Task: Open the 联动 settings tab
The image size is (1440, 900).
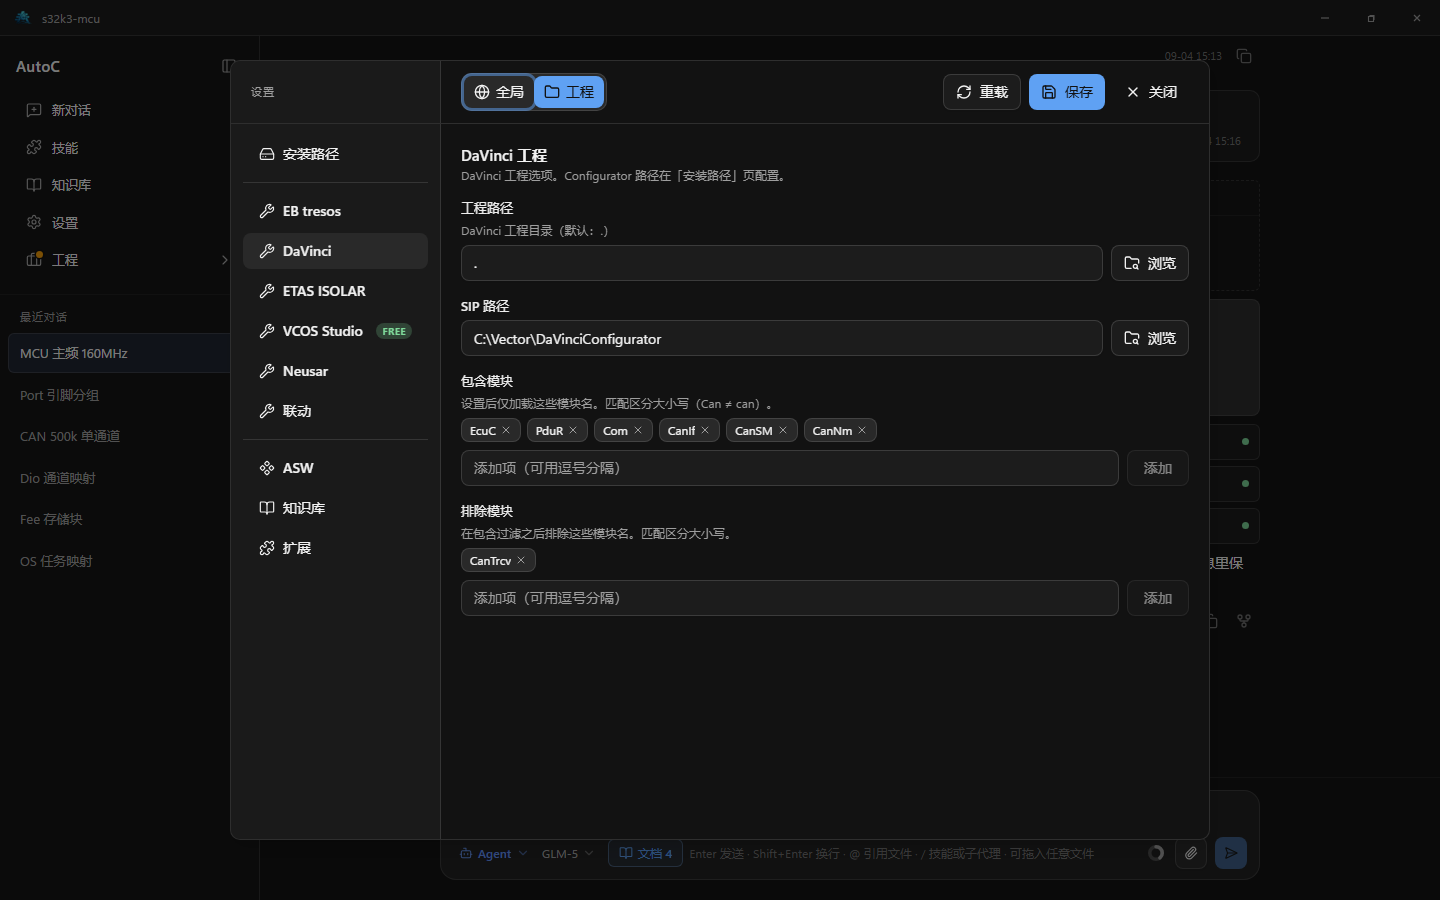Action: [336, 411]
